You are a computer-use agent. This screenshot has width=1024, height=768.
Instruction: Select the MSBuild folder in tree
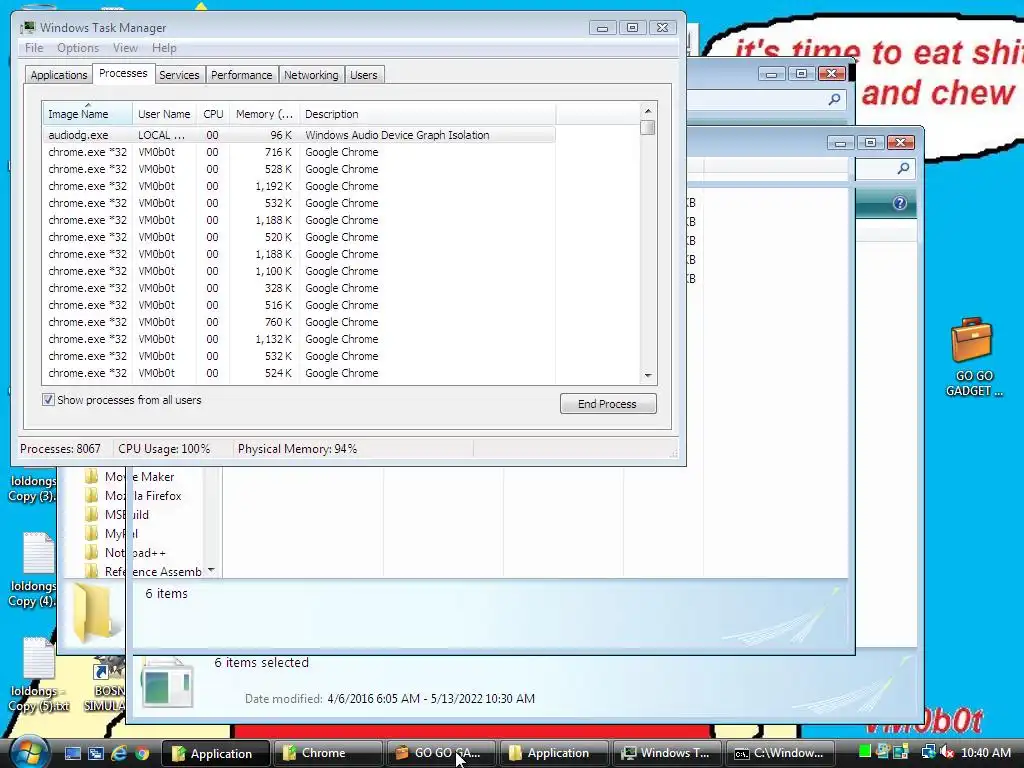click(127, 515)
